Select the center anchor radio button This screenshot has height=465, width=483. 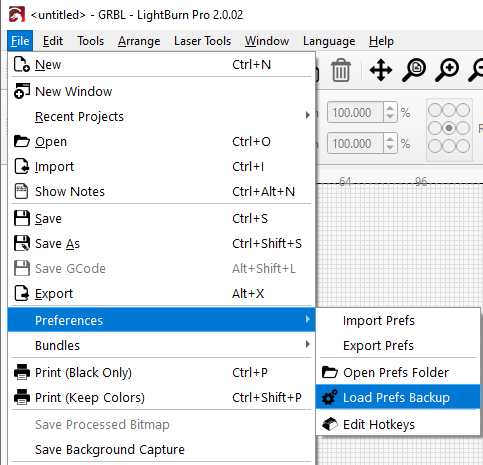[x=449, y=128]
